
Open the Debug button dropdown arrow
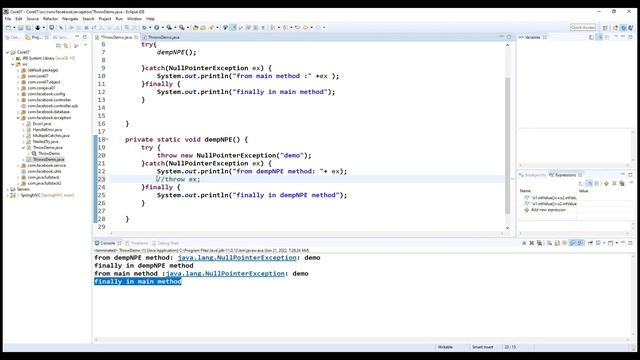coord(150,27)
